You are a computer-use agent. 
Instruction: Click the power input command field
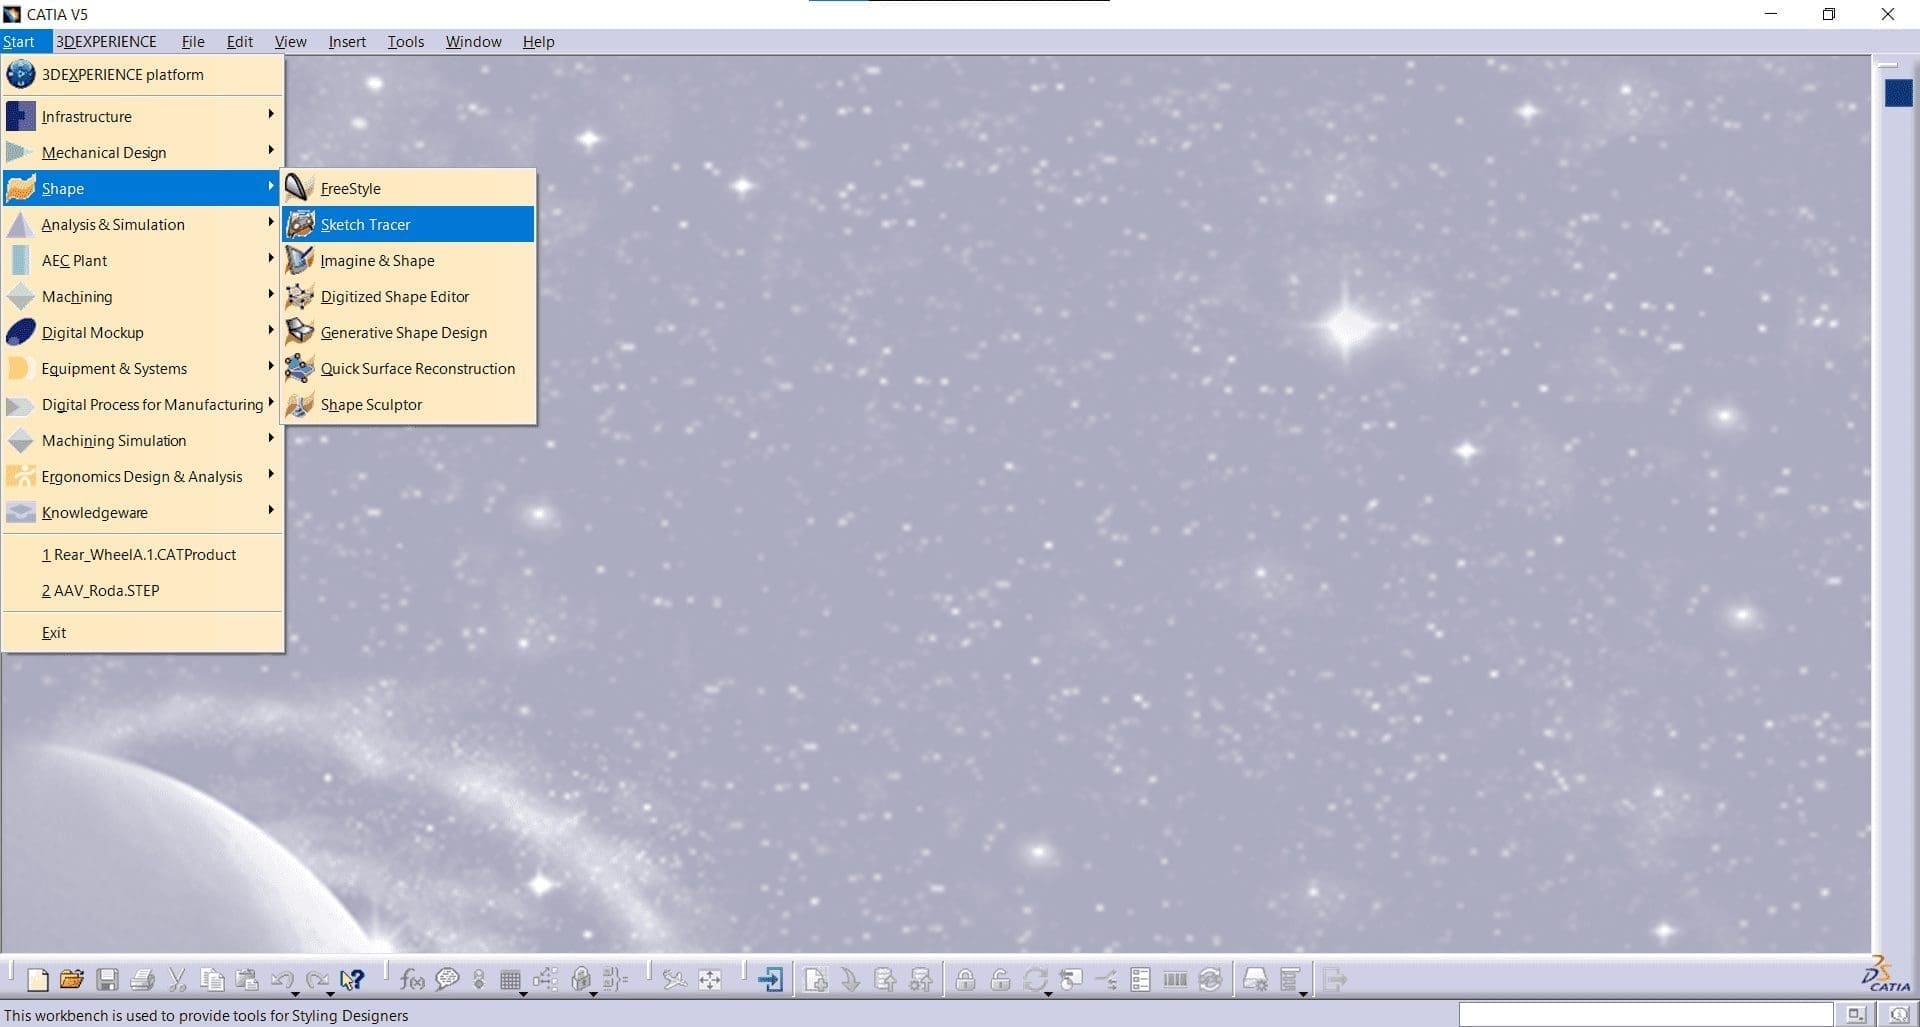pos(1646,1014)
